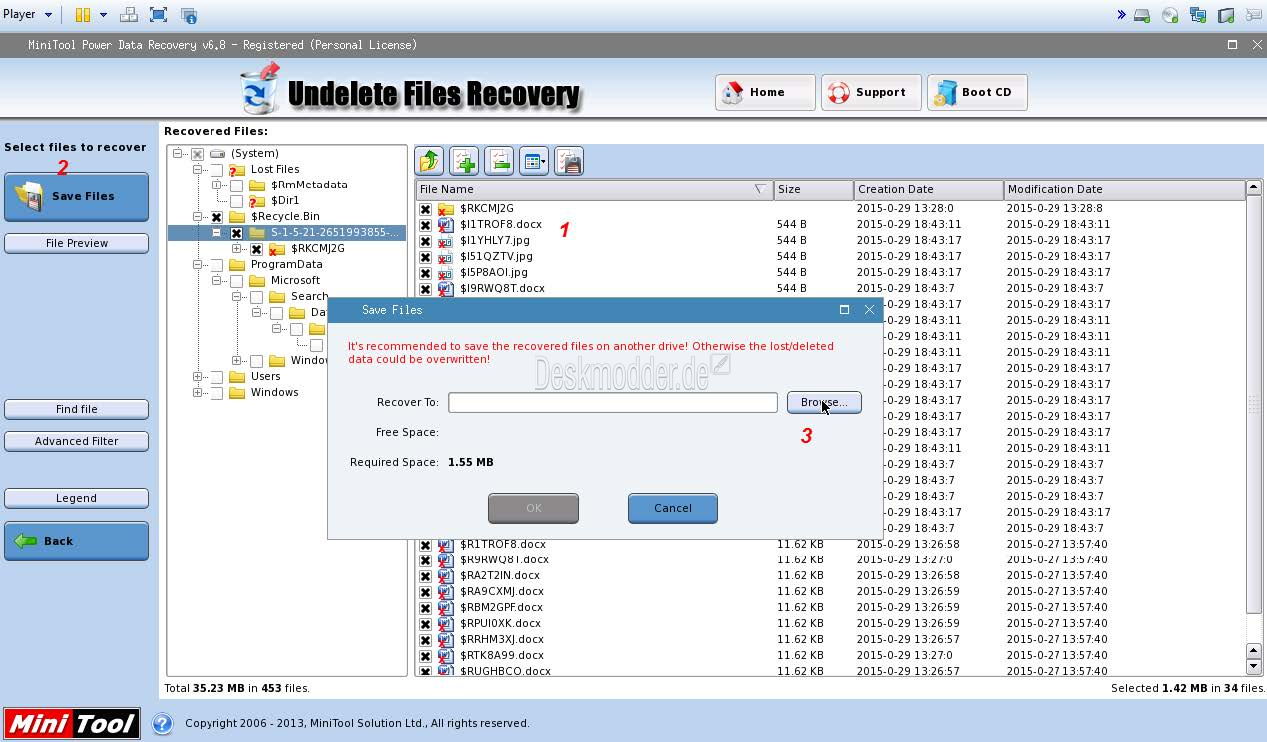
Task: Collapse the Lost Files tree node
Action: (197, 170)
